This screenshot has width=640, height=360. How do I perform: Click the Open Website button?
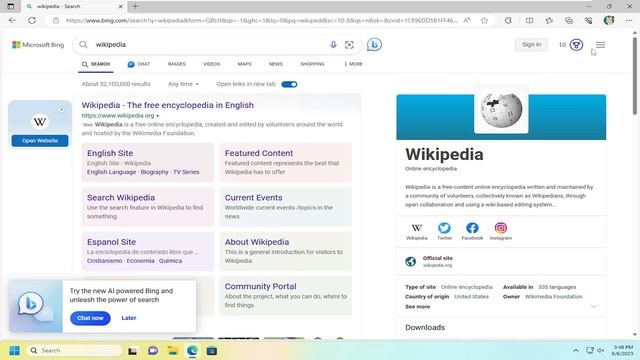coord(40,141)
